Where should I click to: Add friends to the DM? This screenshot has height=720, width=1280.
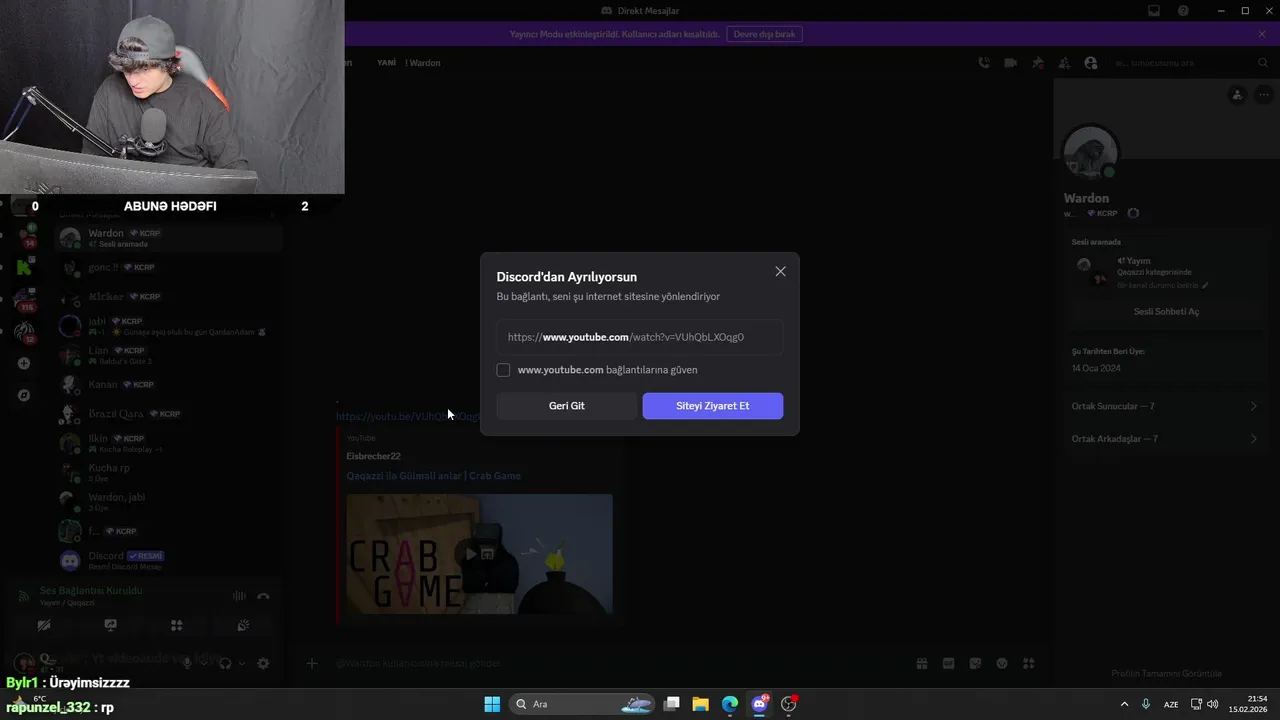click(1064, 63)
